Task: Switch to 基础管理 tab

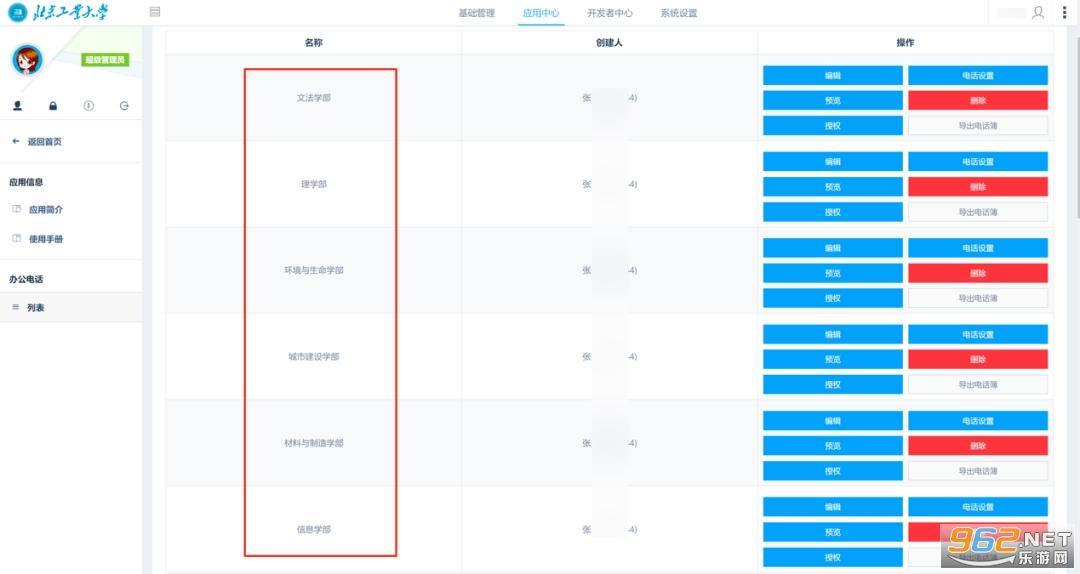Action: 476,13
